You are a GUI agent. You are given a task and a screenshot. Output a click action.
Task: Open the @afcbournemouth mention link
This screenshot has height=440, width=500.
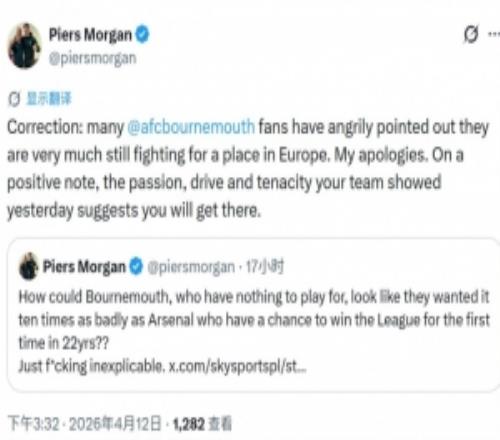[191, 127]
